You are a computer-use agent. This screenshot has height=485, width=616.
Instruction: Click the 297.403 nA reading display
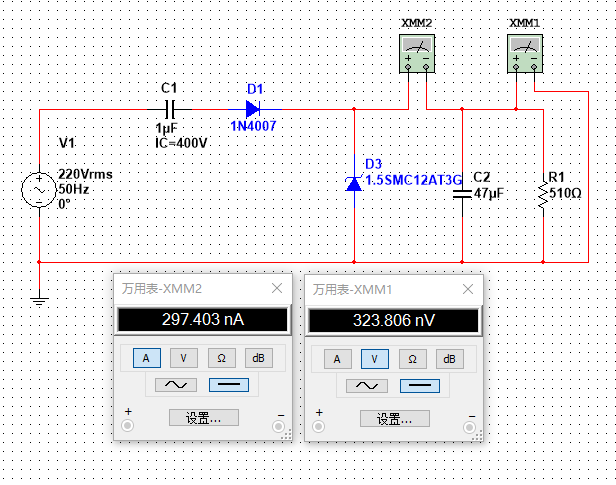tap(203, 320)
